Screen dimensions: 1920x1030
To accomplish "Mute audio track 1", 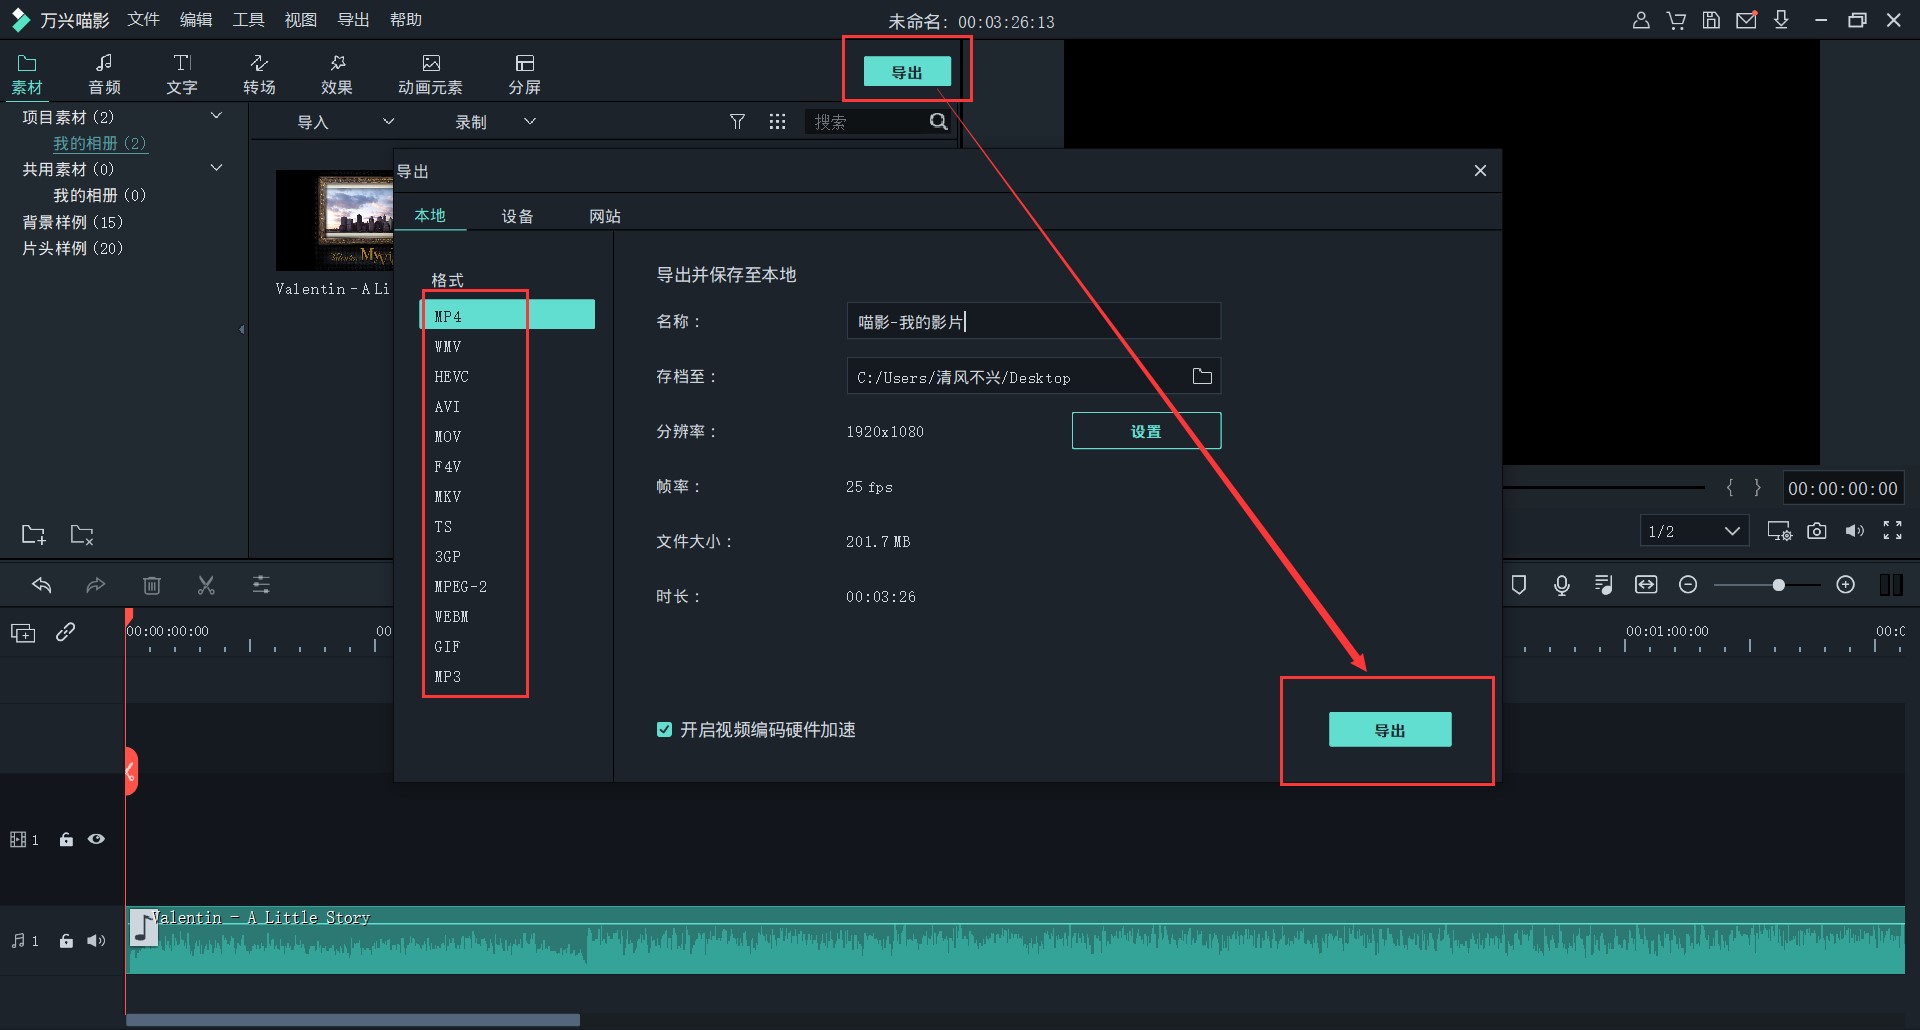I will [96, 941].
